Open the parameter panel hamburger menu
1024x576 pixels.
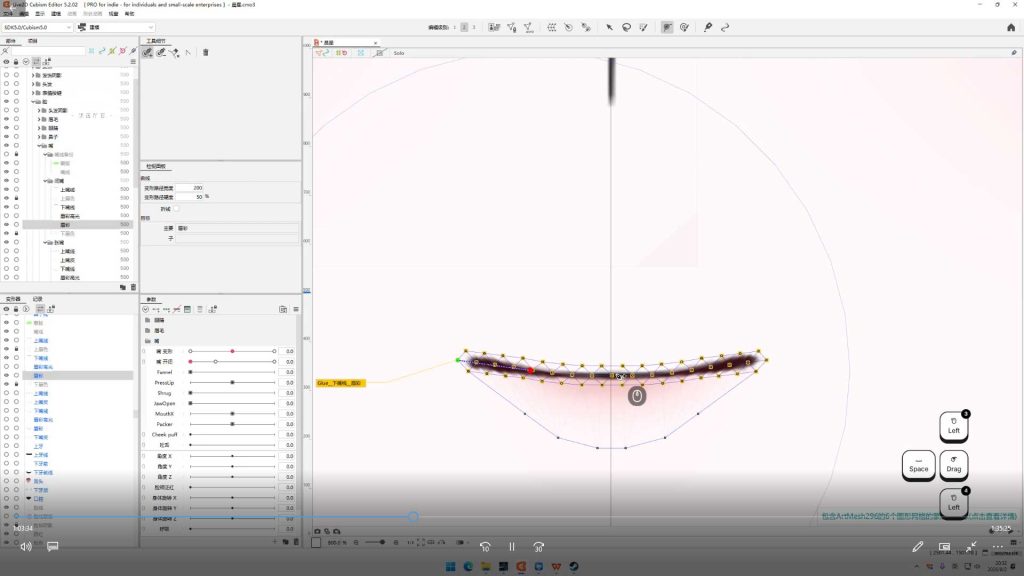296,310
